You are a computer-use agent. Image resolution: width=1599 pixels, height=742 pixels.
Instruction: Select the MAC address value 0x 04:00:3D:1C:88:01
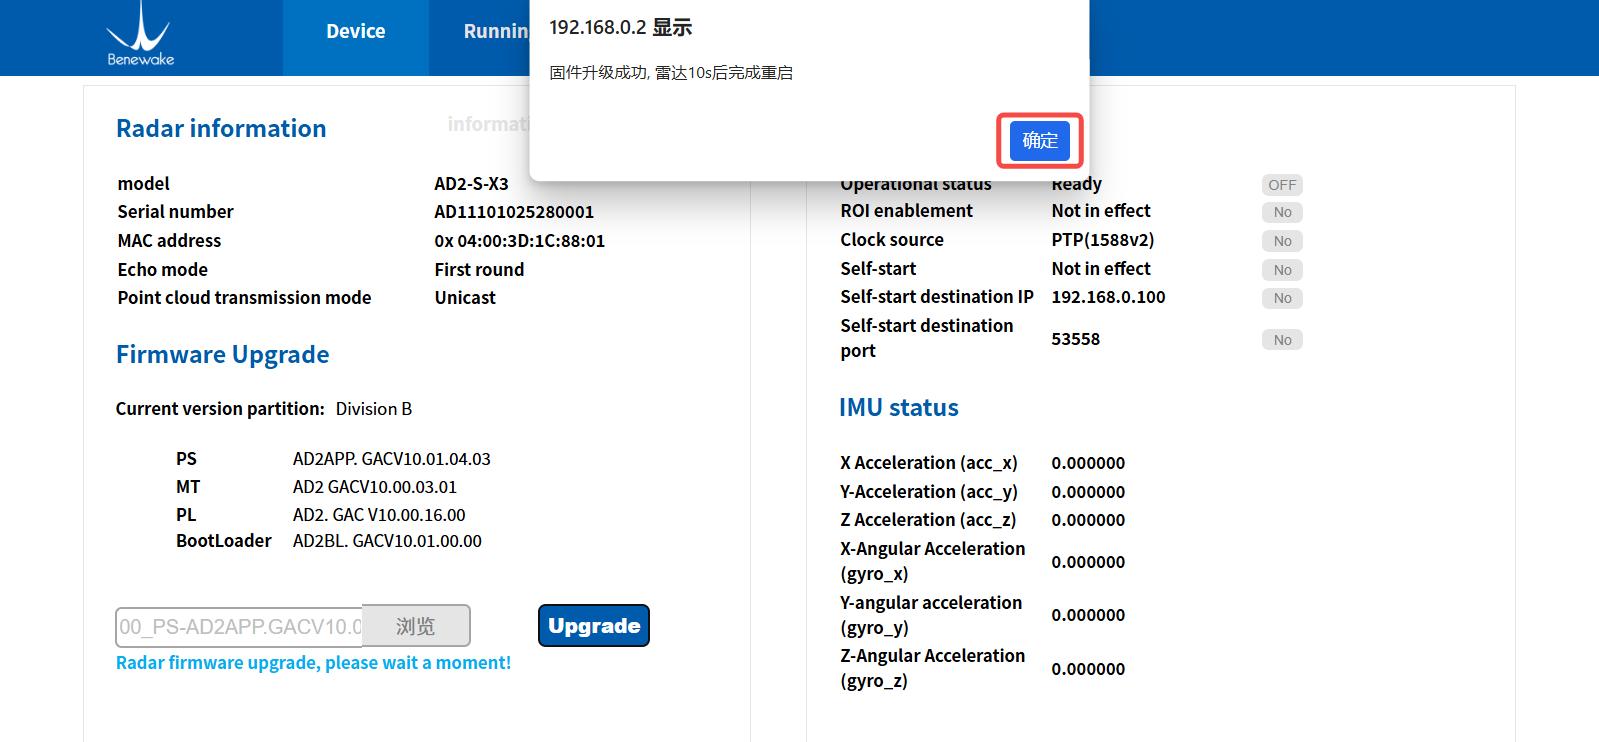[519, 240]
